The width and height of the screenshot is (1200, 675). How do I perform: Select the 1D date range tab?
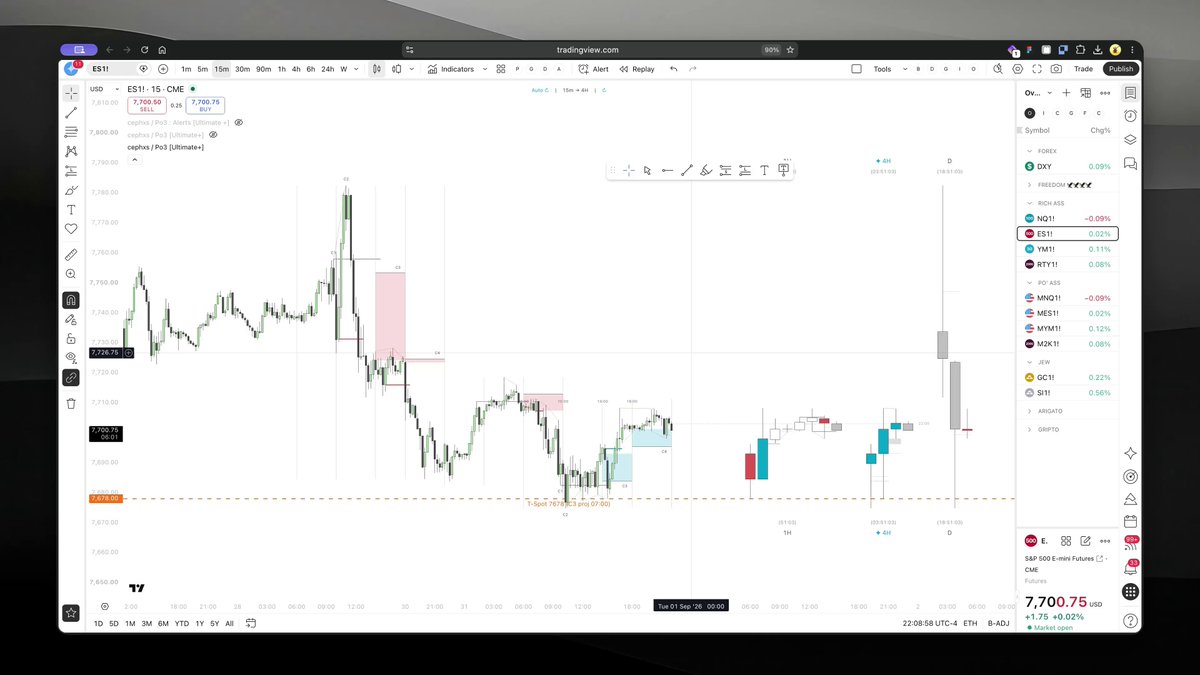point(98,623)
